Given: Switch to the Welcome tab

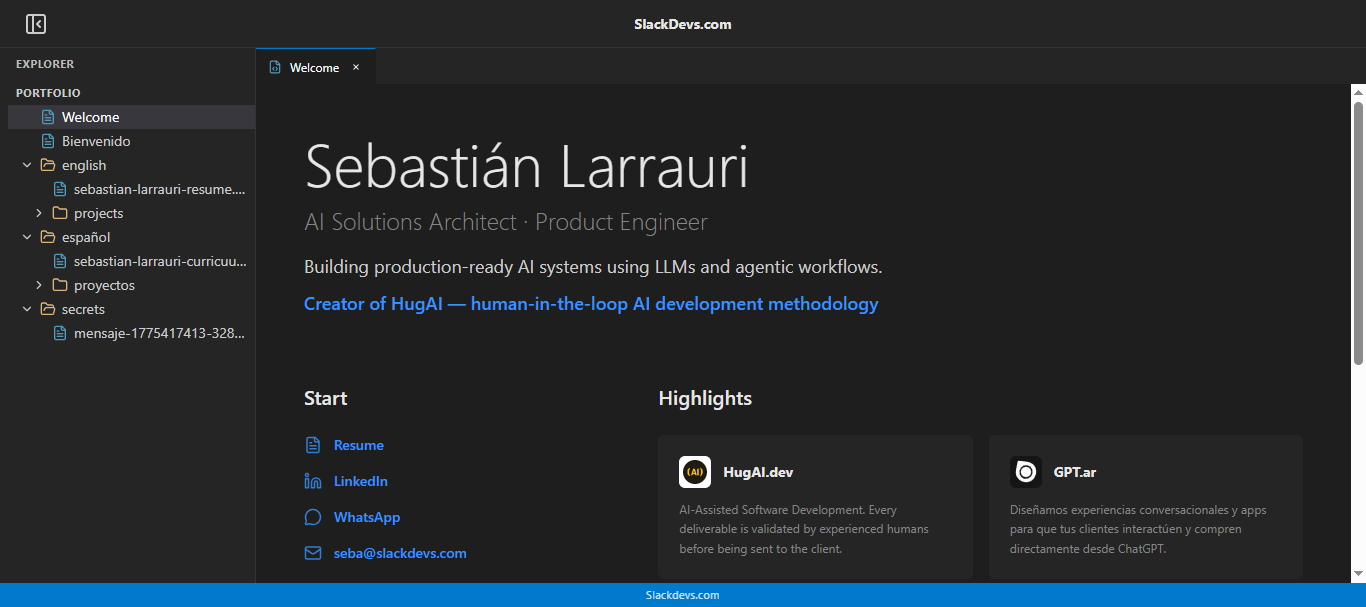Looking at the screenshot, I should coord(314,67).
